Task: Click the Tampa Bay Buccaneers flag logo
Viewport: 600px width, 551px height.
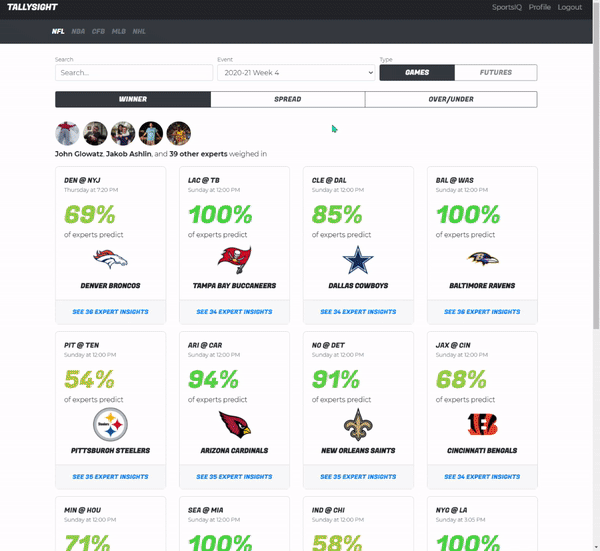Action: tap(234, 260)
